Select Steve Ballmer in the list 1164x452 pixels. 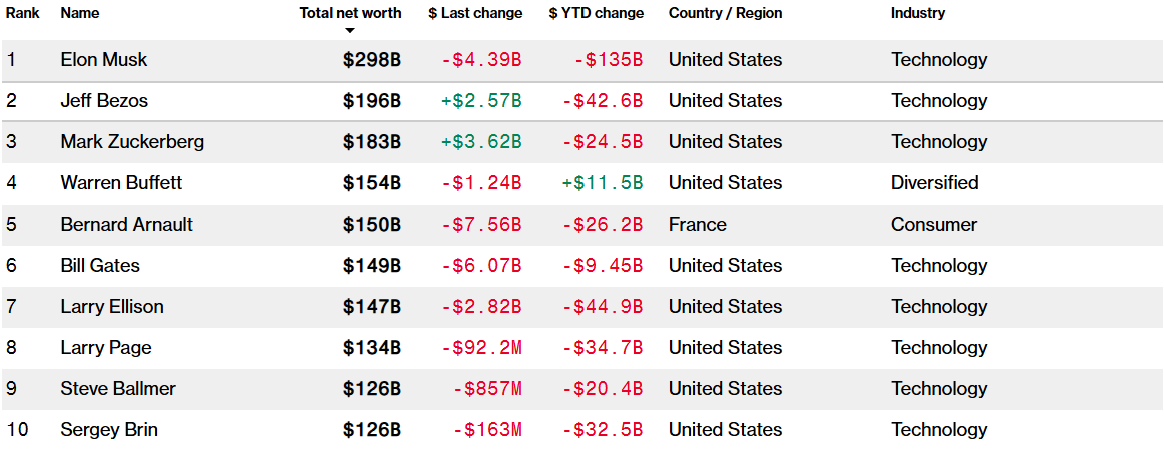[x=118, y=389]
